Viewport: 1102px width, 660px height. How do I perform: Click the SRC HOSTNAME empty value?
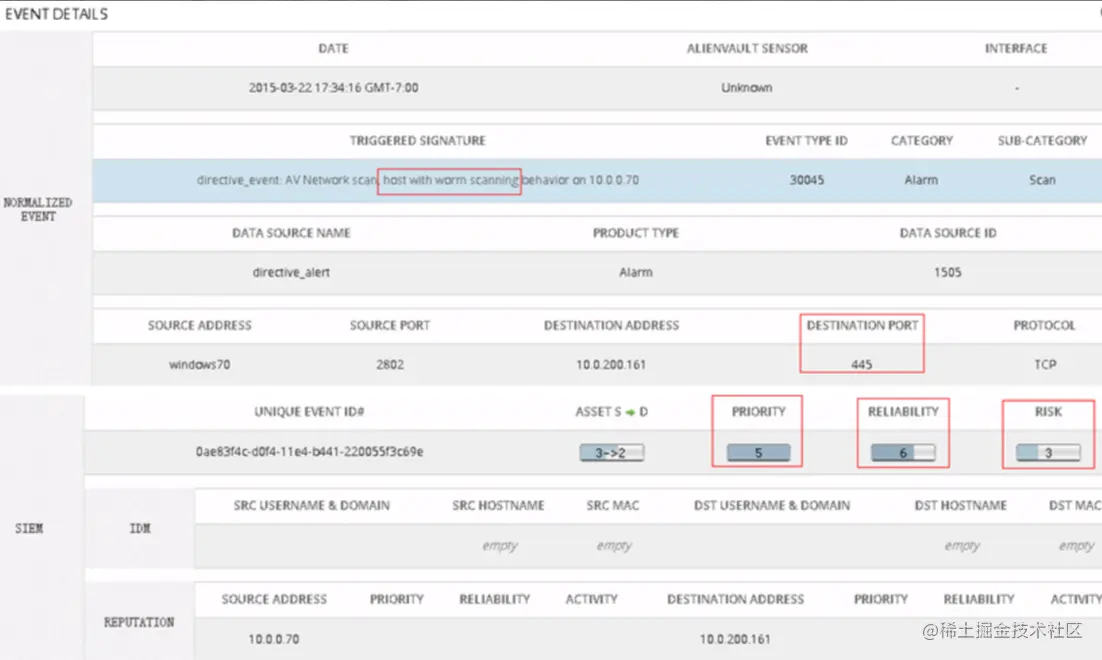(500, 545)
